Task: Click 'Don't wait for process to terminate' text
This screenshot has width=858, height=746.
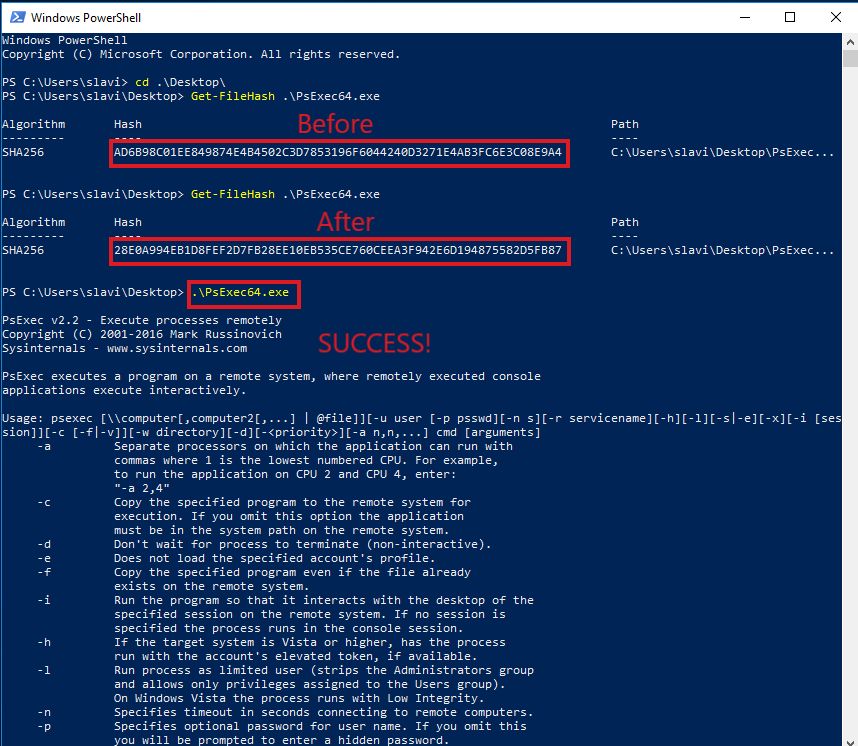Action: 303,544
